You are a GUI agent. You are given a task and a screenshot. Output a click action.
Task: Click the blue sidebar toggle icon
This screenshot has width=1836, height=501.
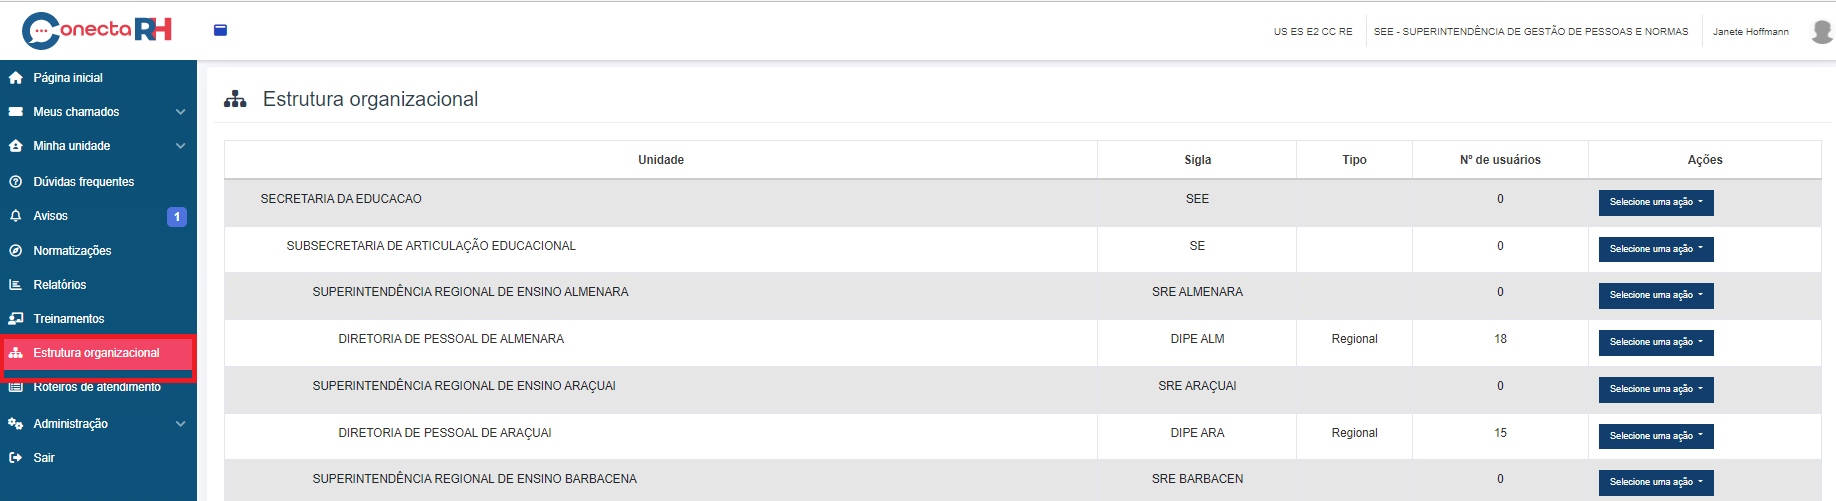click(220, 30)
